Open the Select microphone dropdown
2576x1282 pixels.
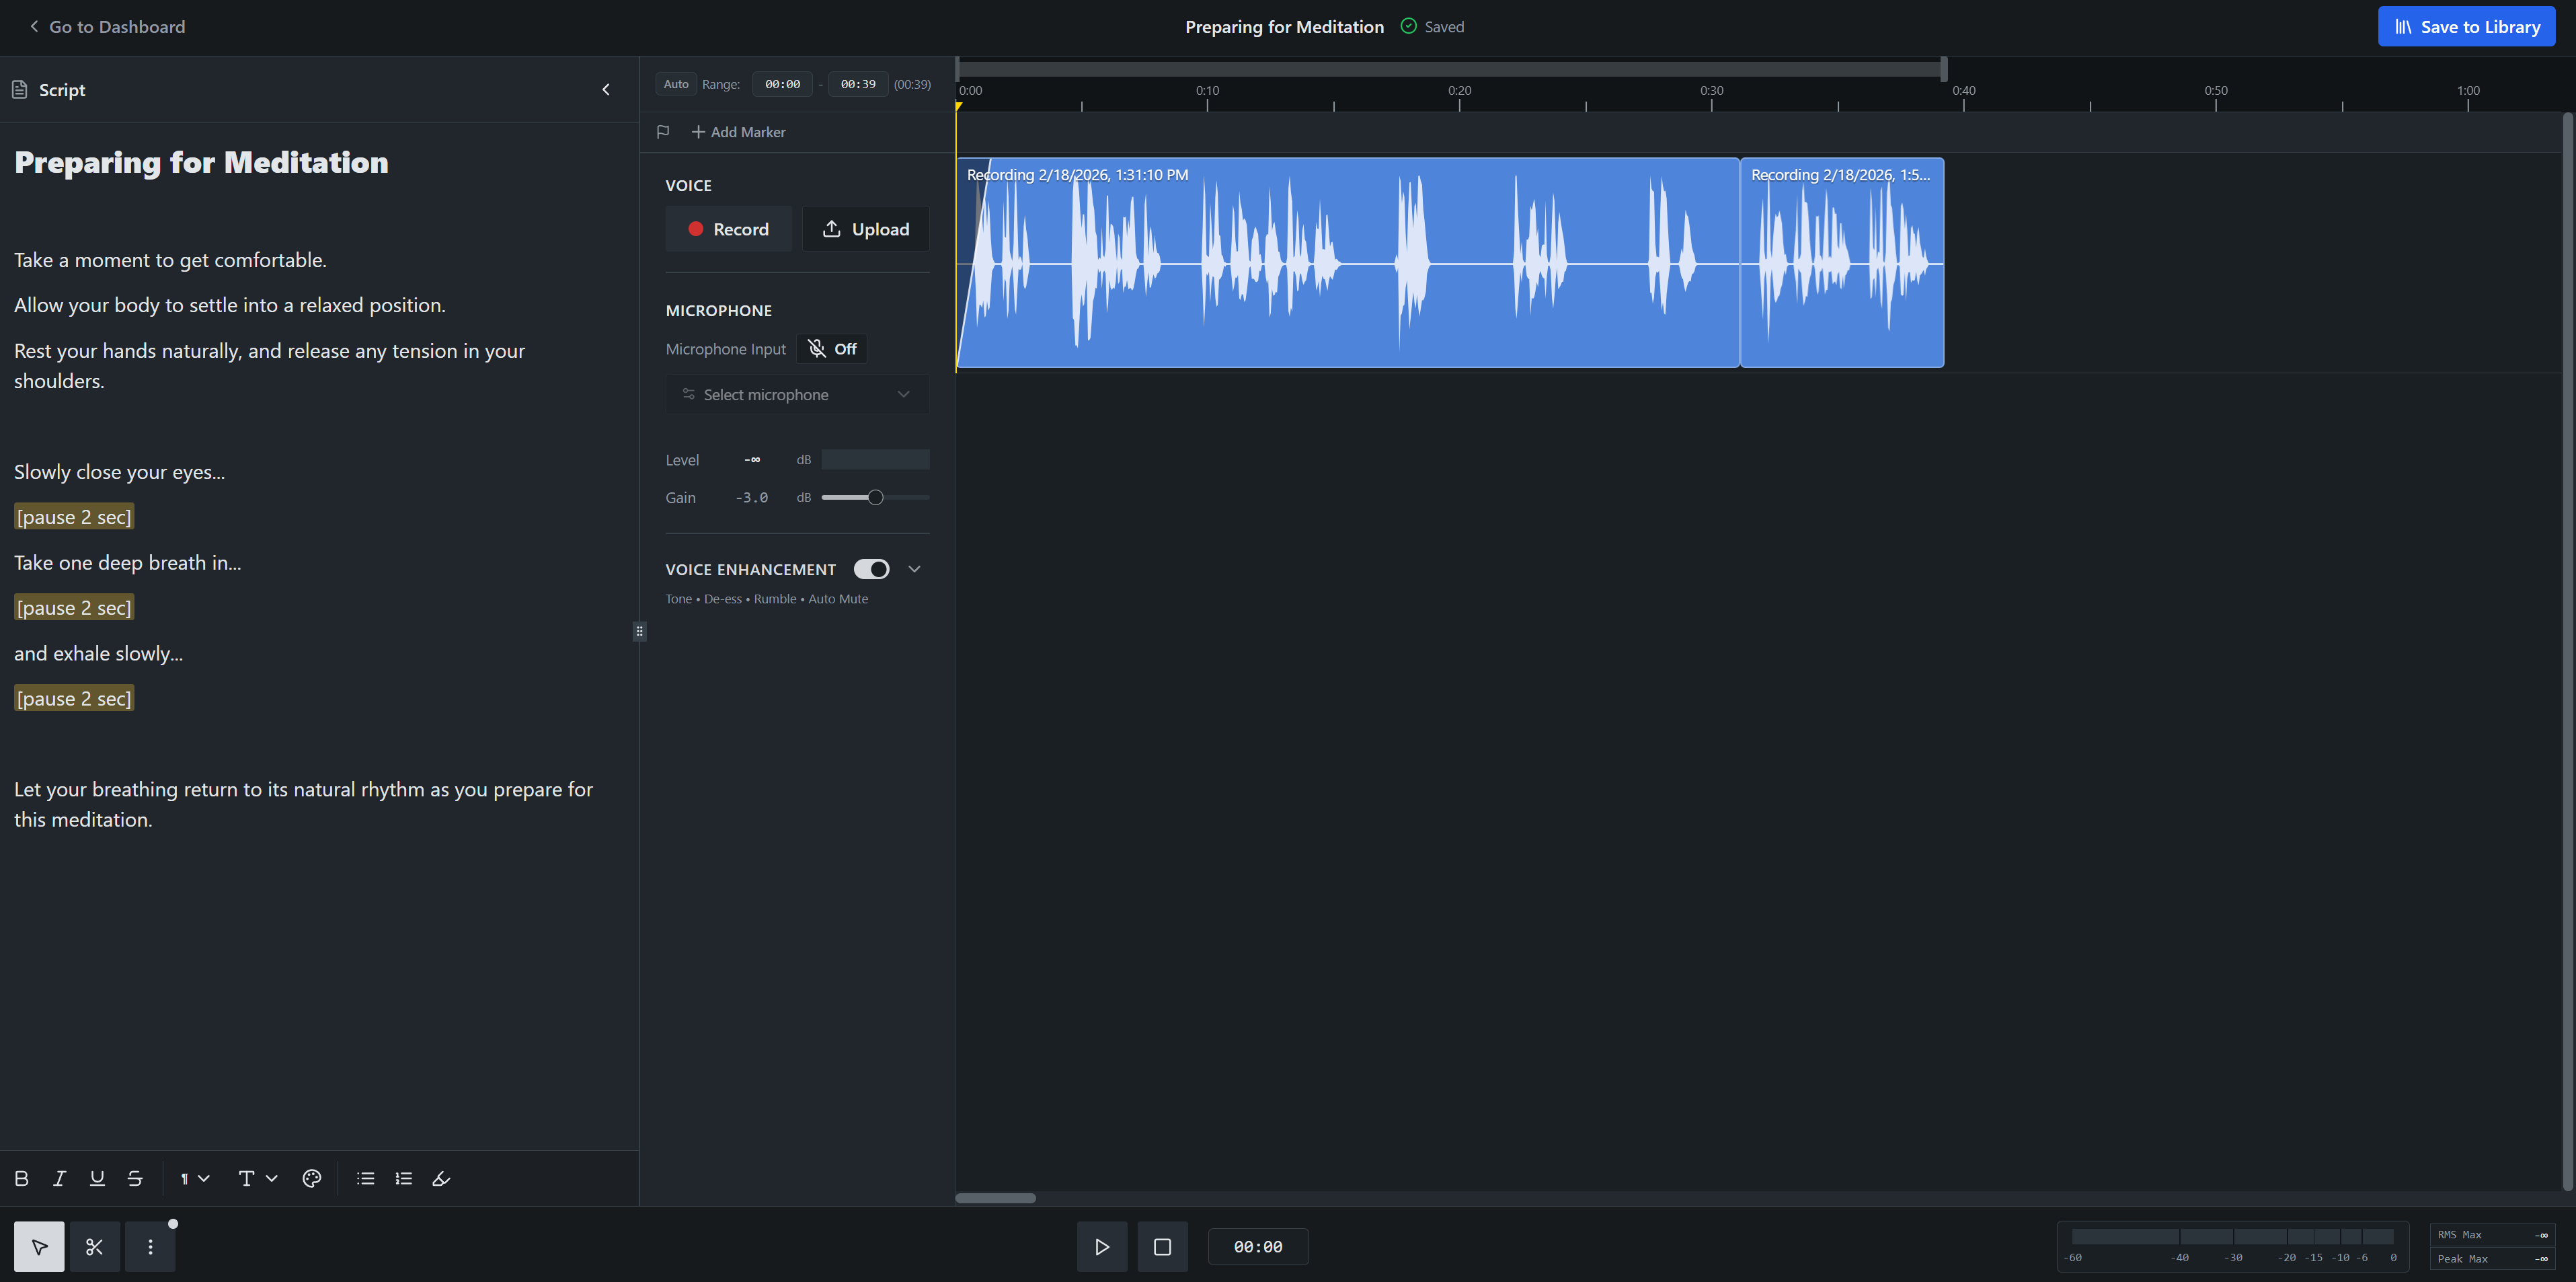[x=797, y=394]
